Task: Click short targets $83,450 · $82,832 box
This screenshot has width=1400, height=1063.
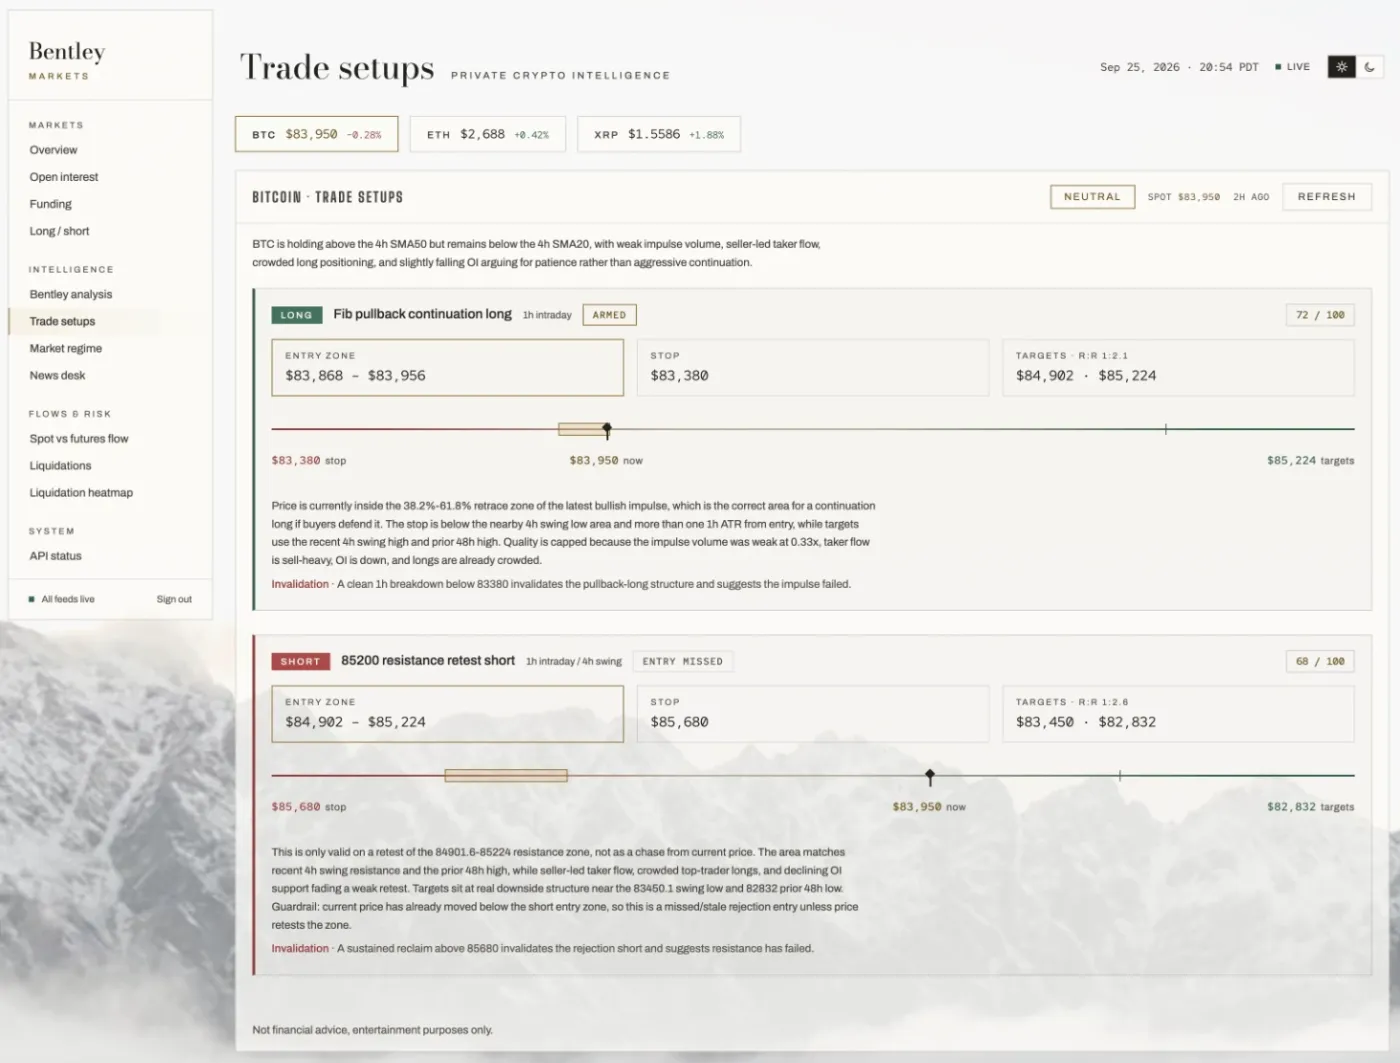Action: pyautogui.click(x=1179, y=713)
